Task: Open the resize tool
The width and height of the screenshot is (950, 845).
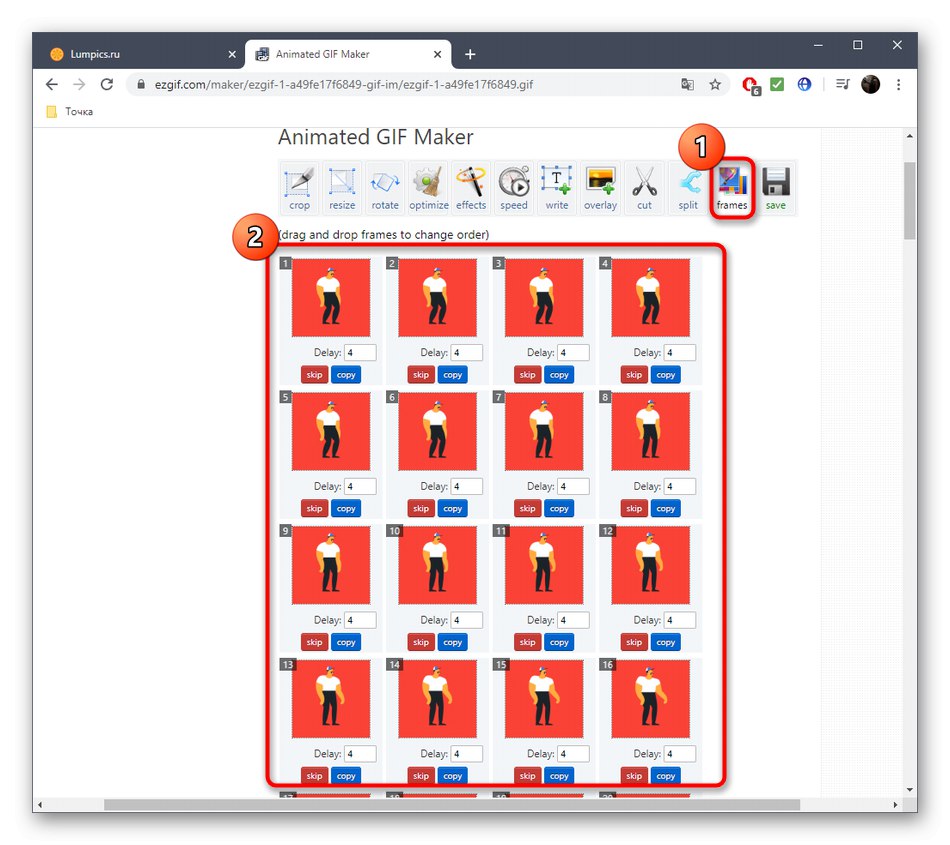Action: (342, 188)
